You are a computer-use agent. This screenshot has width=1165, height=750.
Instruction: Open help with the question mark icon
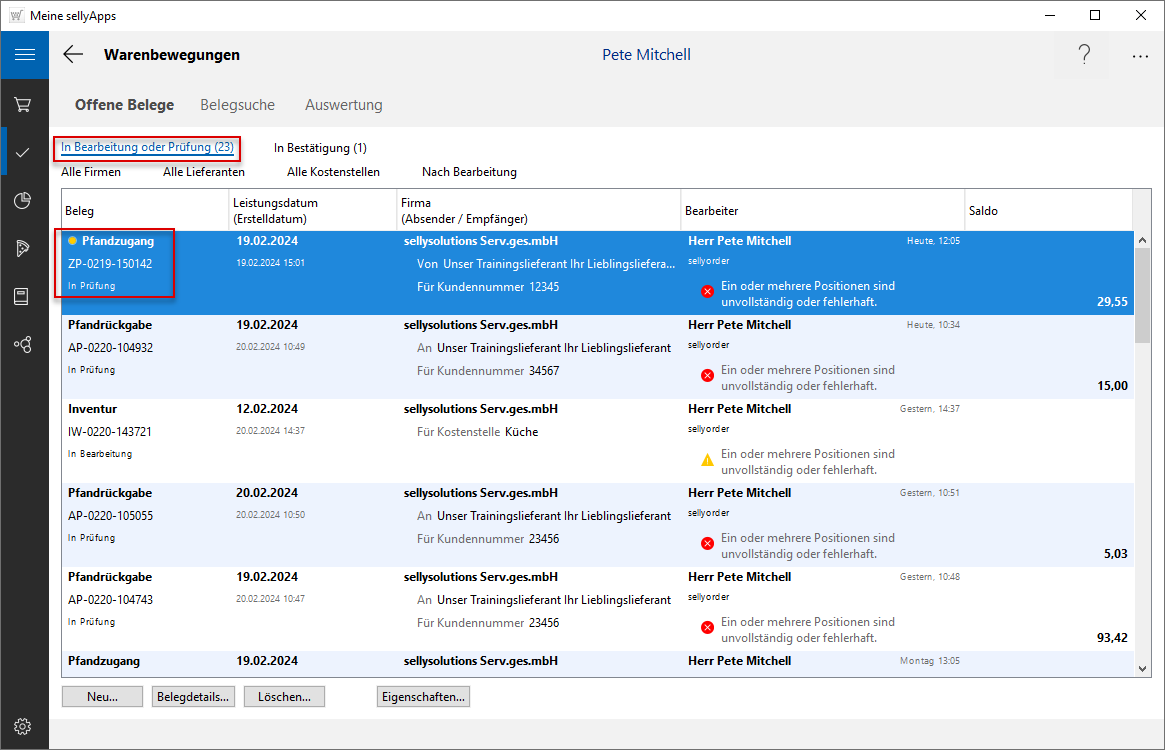click(x=1084, y=55)
